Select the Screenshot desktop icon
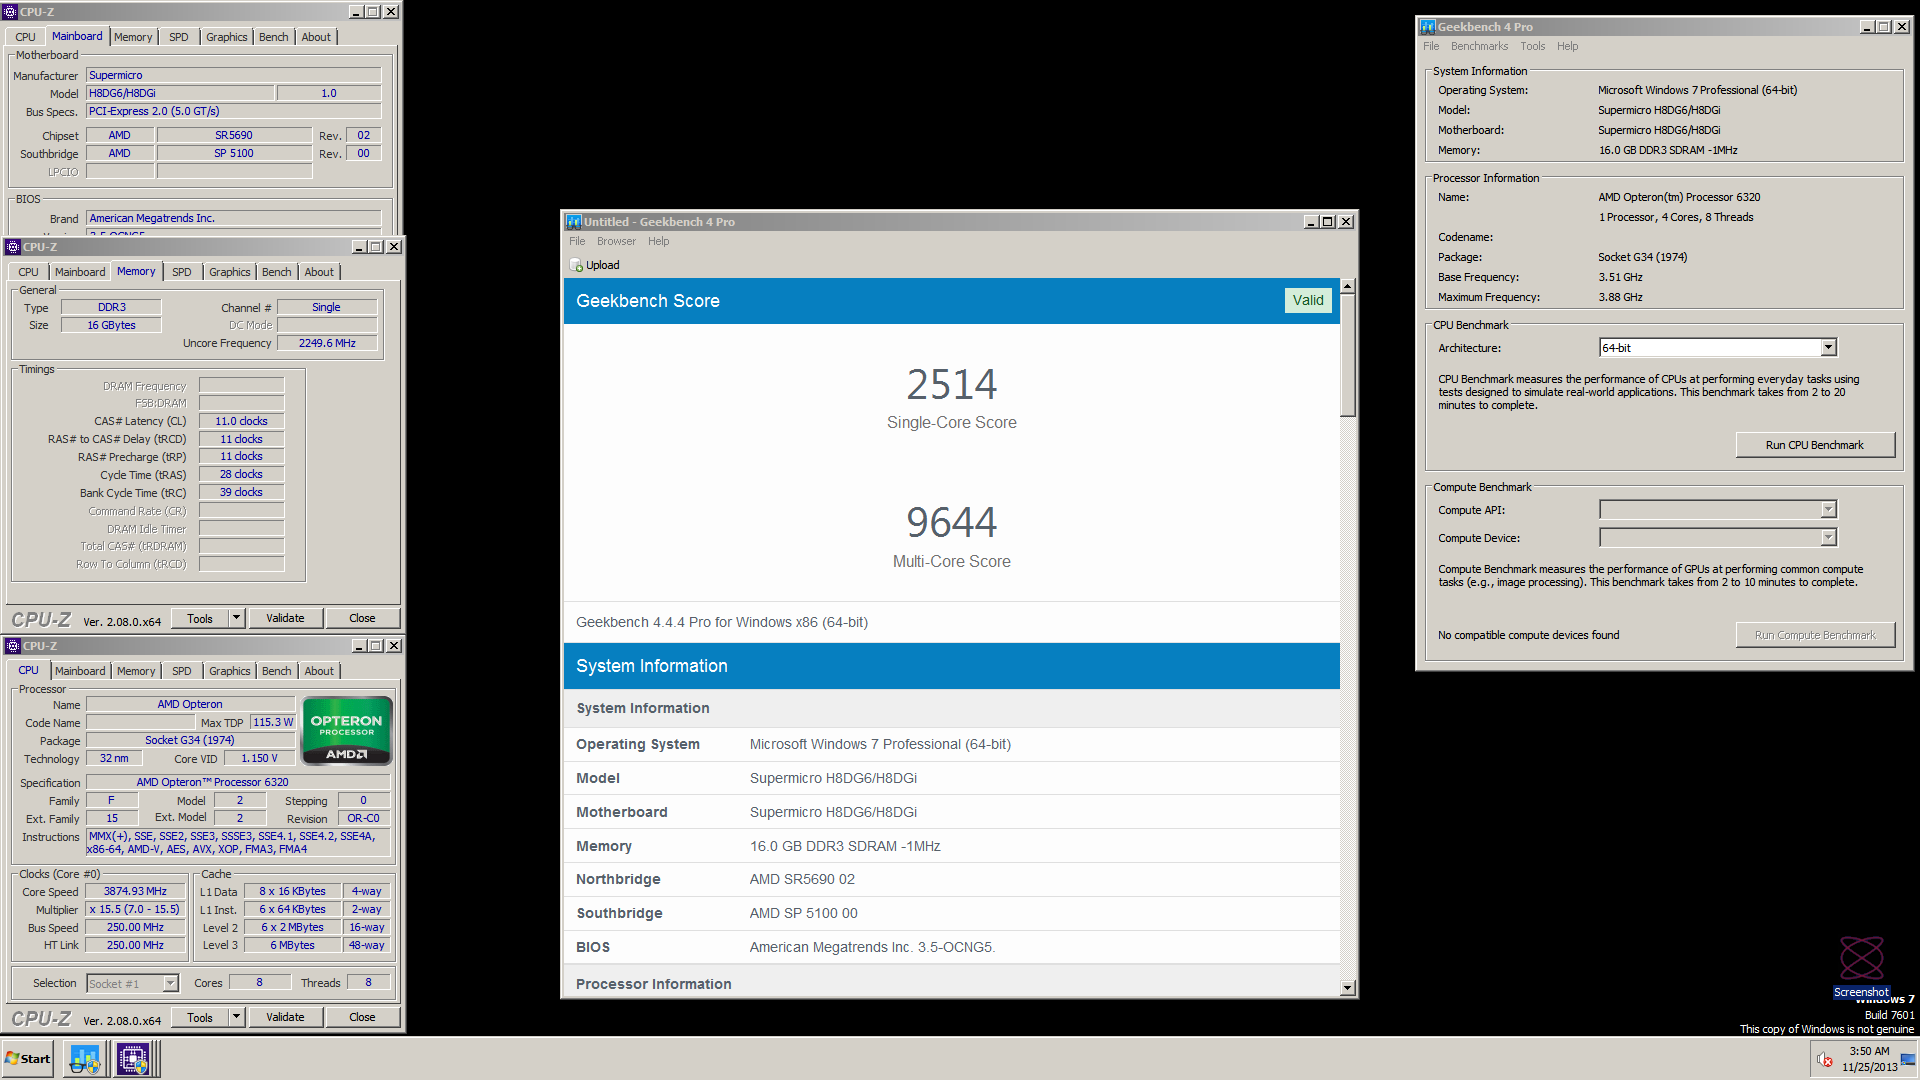This screenshot has width=1920, height=1080. [1861, 966]
